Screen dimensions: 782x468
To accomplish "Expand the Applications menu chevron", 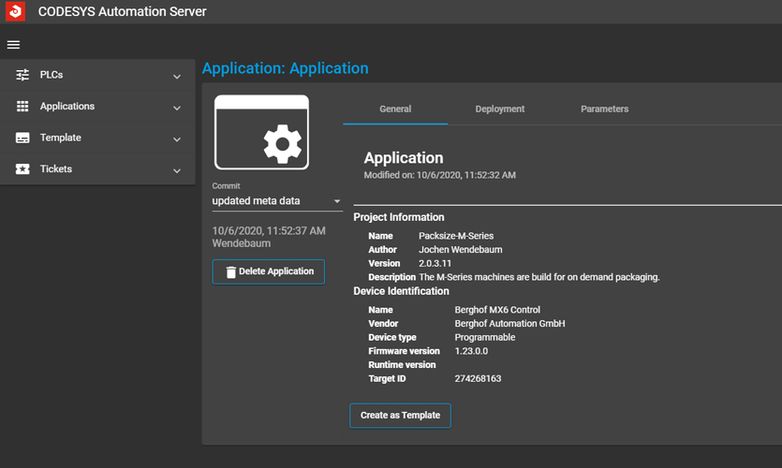I will [177, 108].
